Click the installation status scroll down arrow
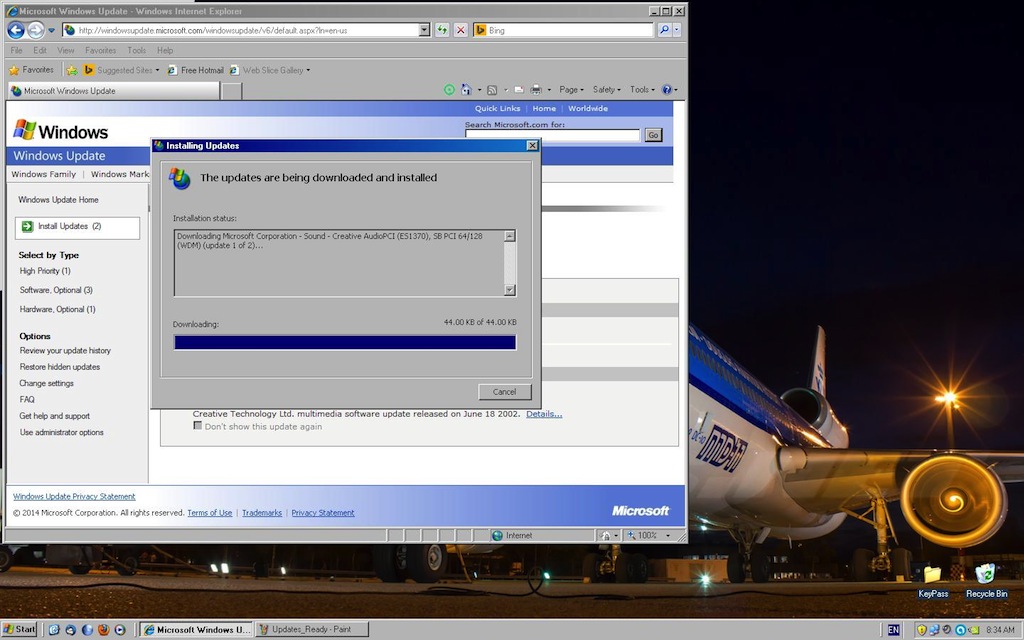Screen dimensions: 1024x640 coord(510,290)
